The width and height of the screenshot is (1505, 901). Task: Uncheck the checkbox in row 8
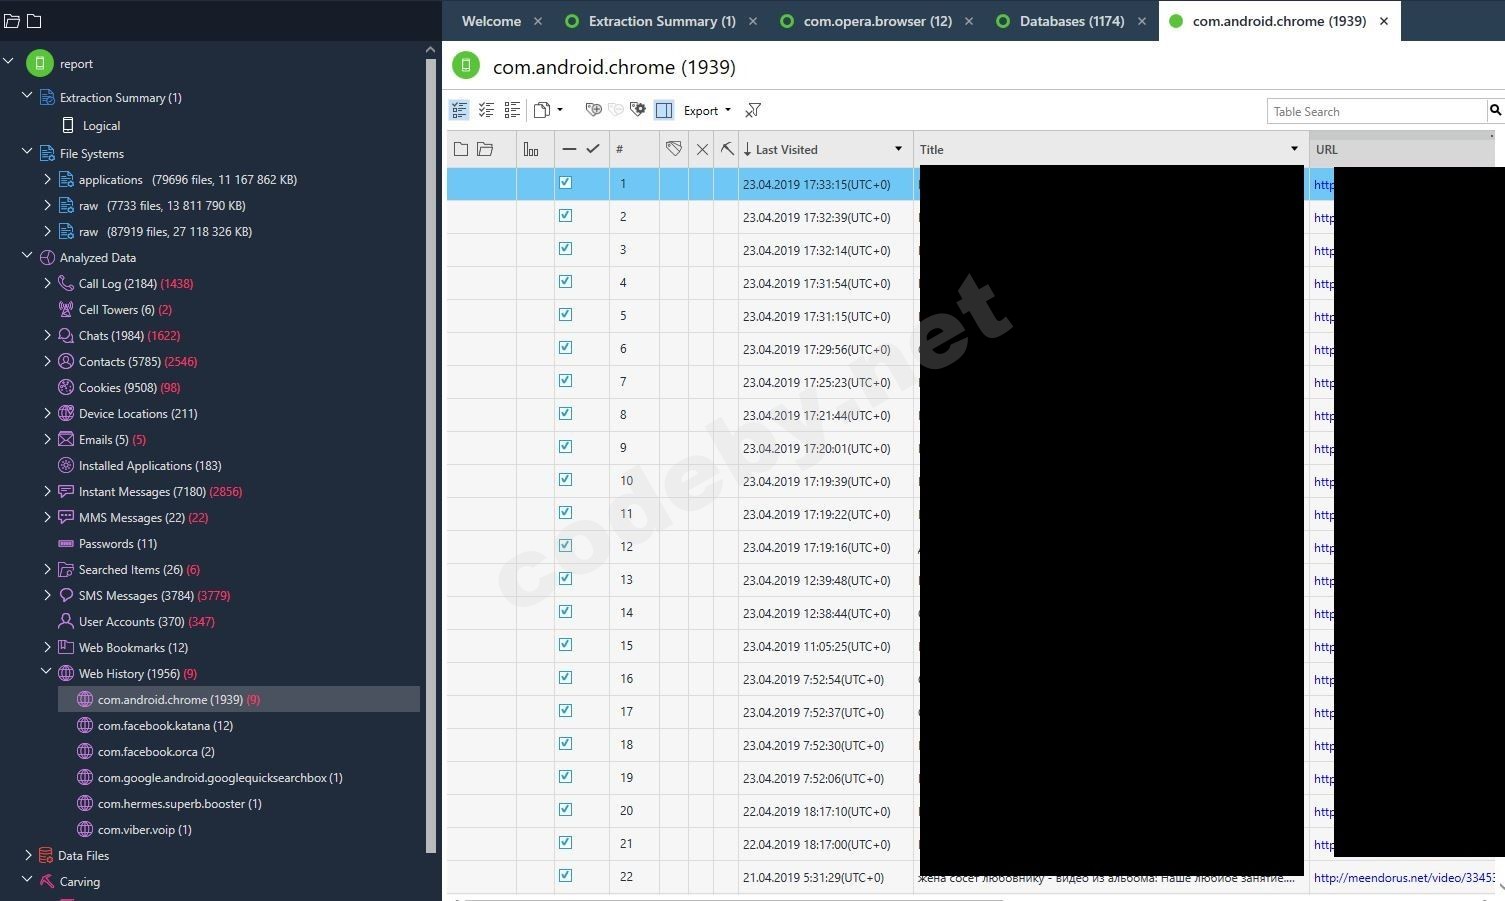click(565, 414)
